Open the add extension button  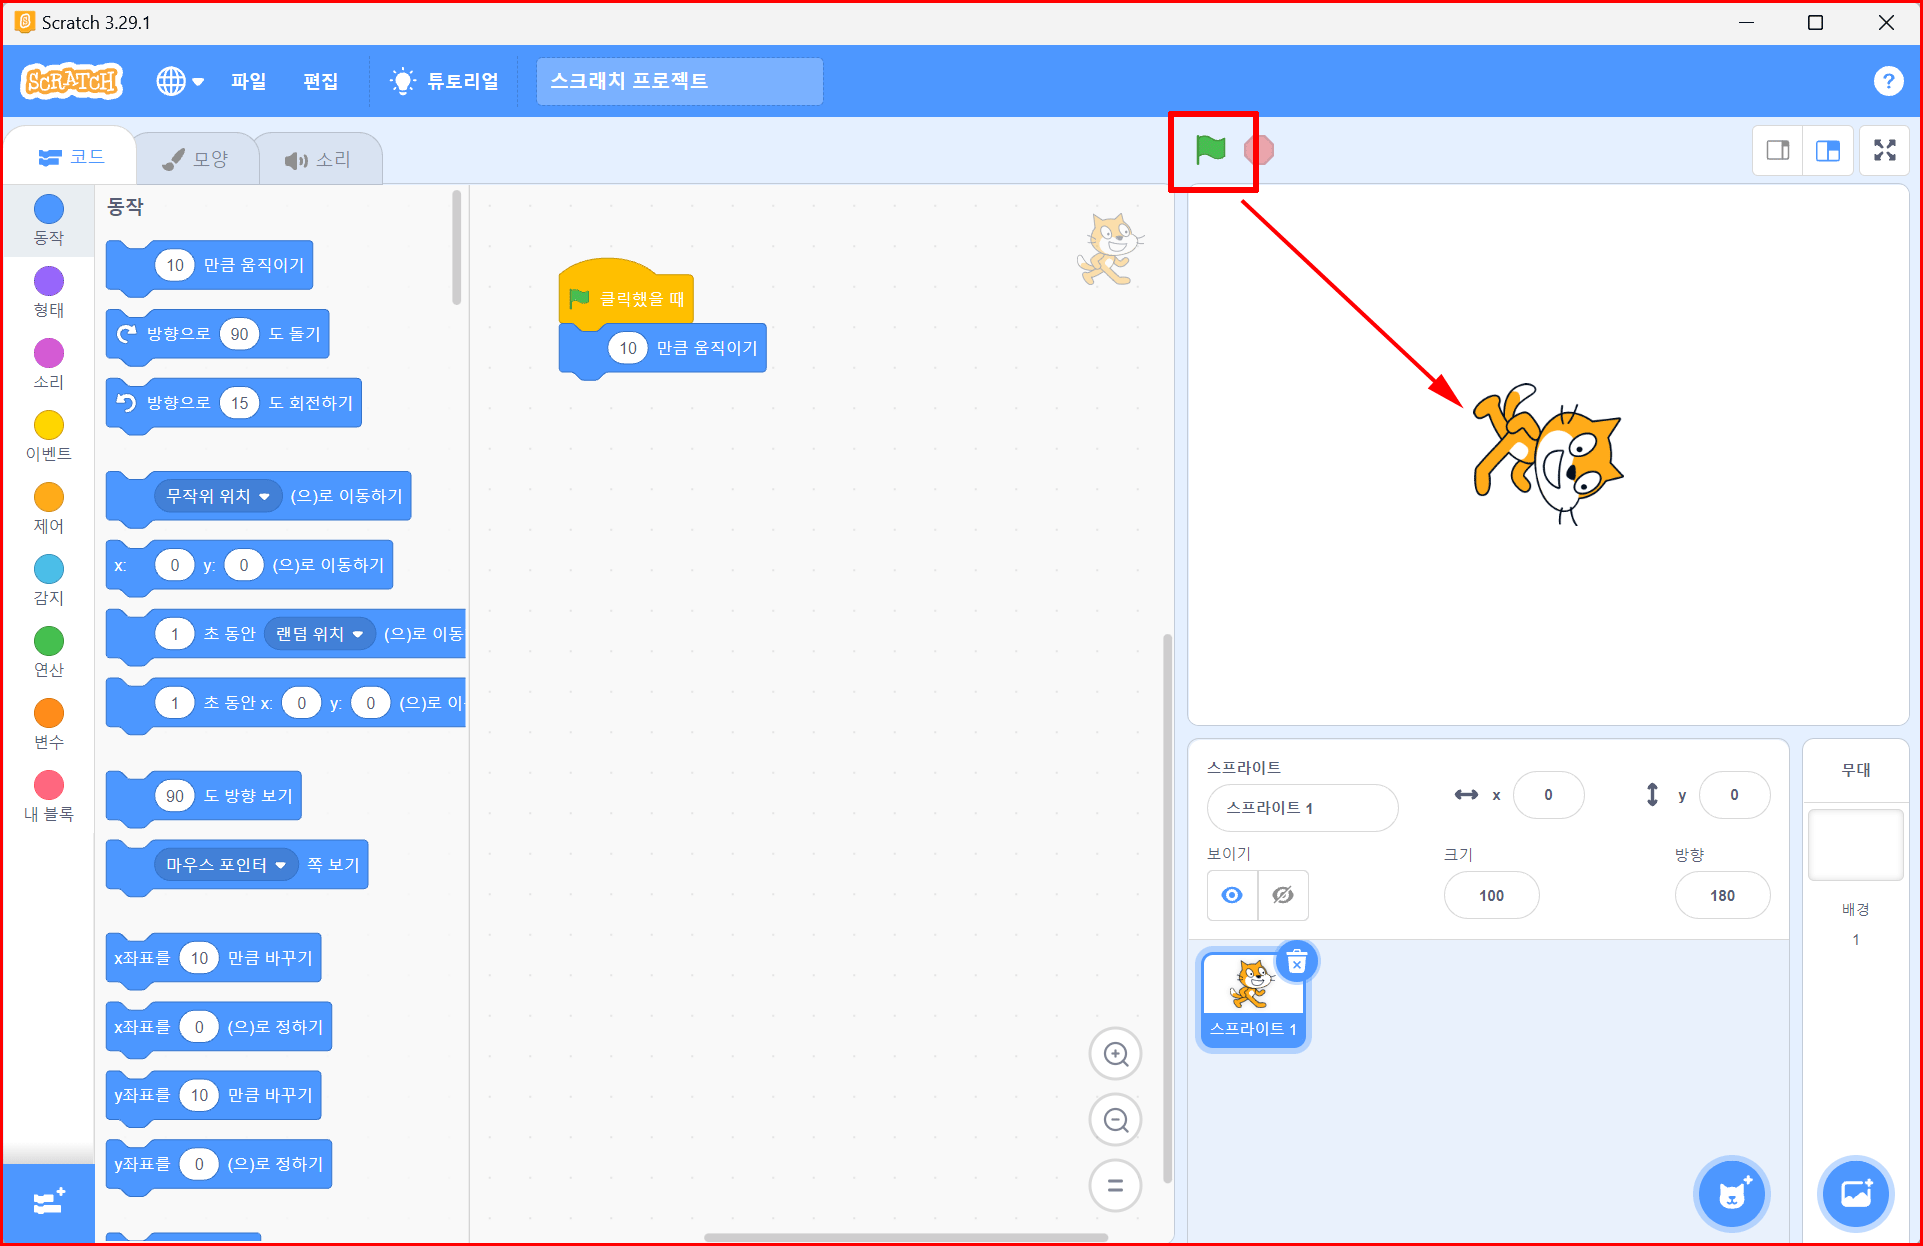point(48,1202)
